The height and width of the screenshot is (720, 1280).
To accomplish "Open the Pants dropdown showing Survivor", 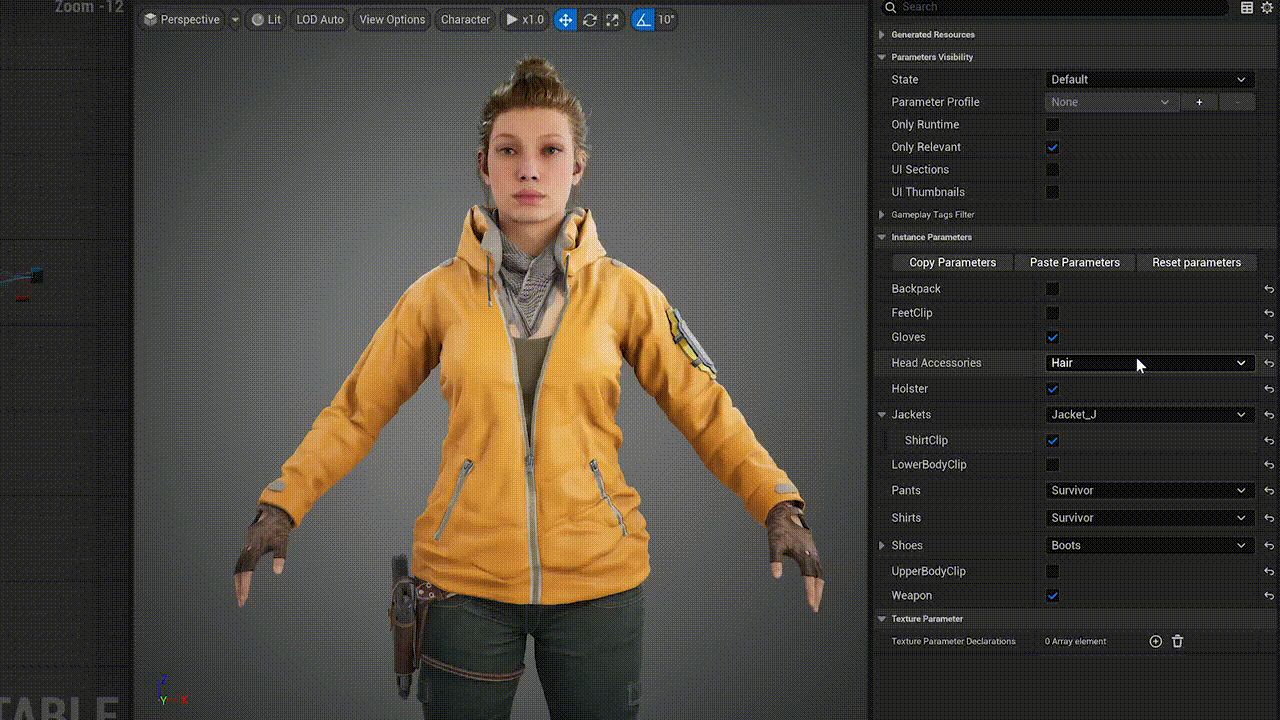I will 1149,491.
